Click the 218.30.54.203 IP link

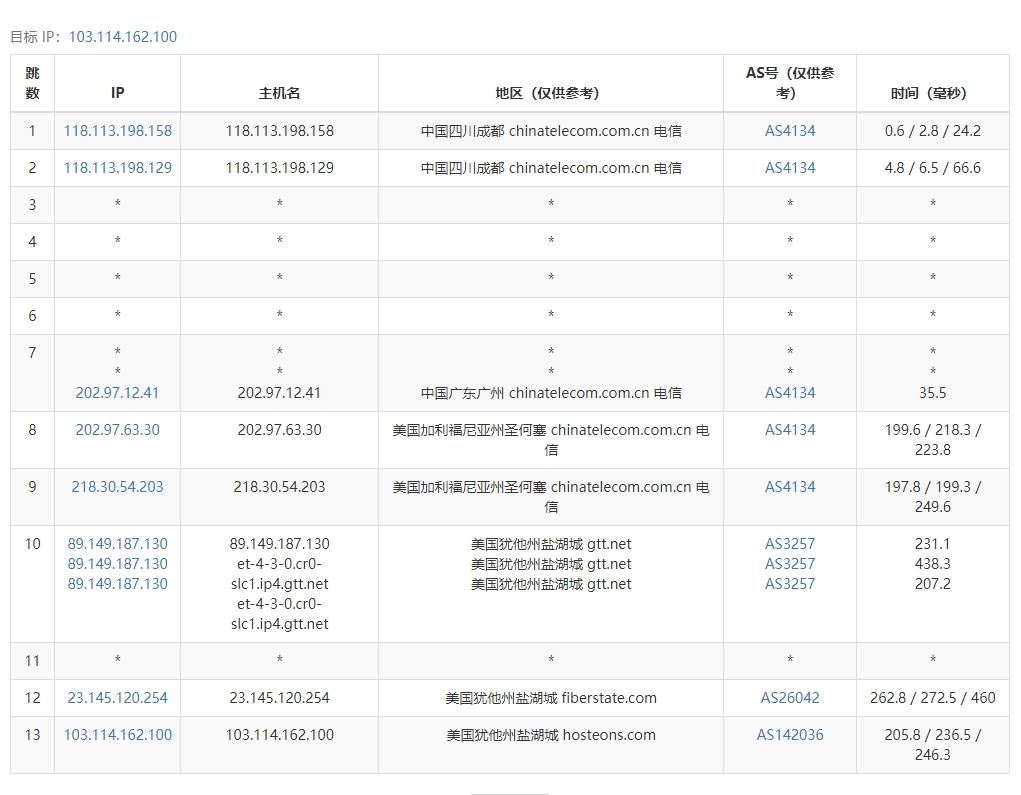coord(117,487)
